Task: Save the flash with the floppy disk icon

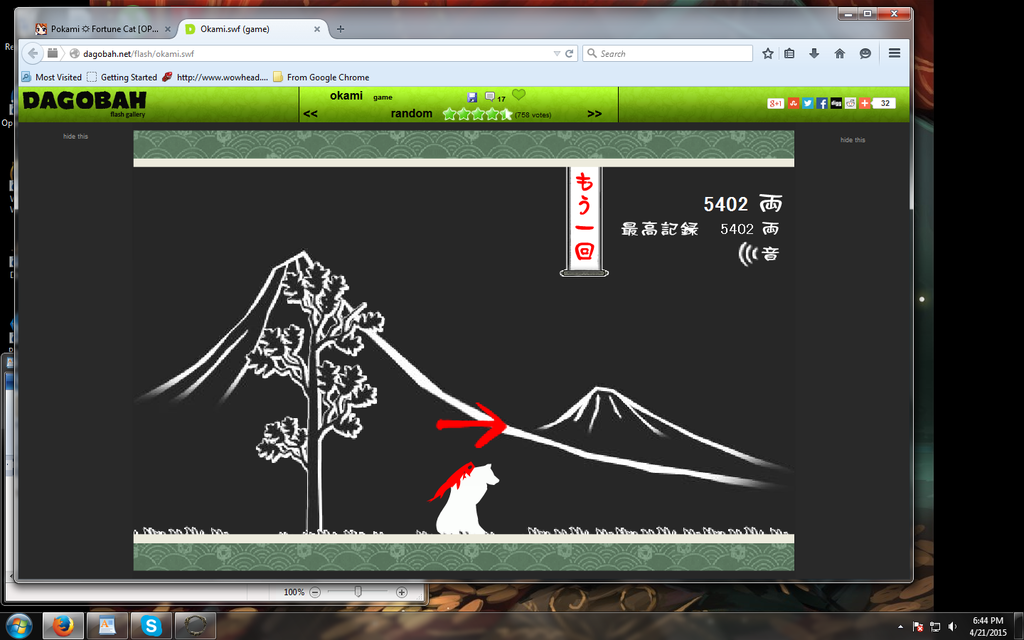Action: pos(472,97)
